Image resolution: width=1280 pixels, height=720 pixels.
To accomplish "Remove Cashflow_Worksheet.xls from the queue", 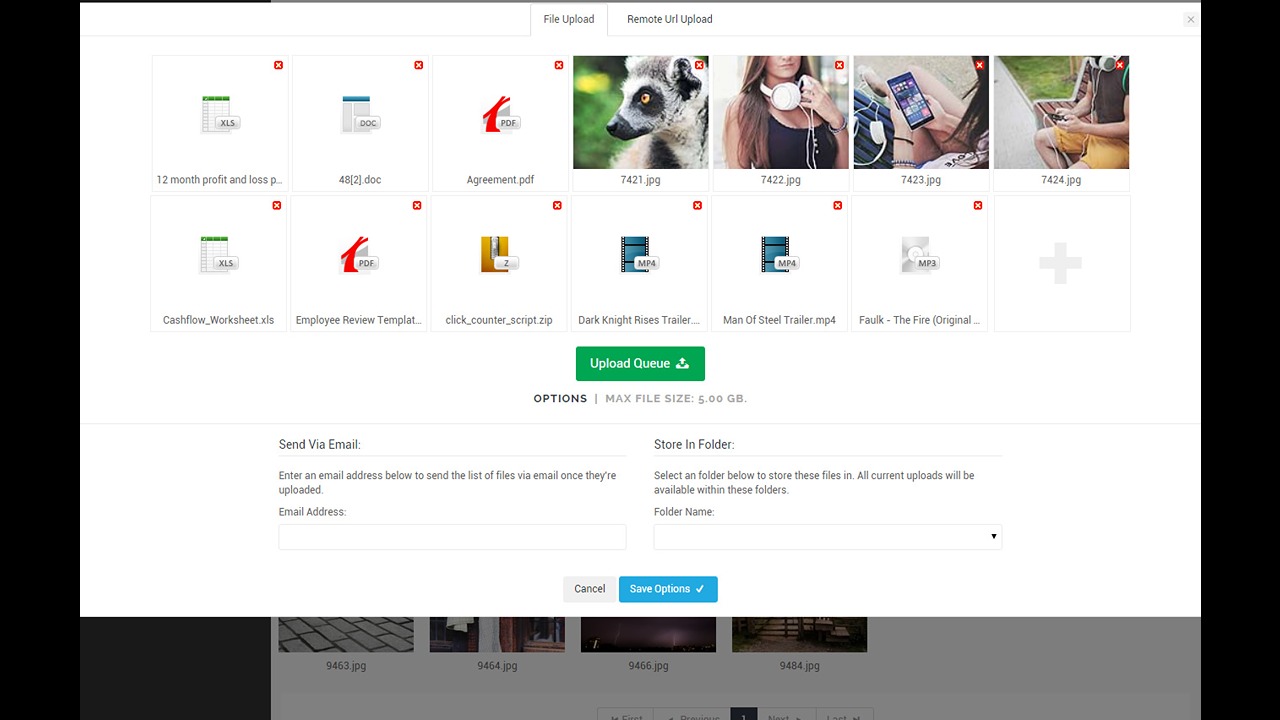I will [x=277, y=205].
